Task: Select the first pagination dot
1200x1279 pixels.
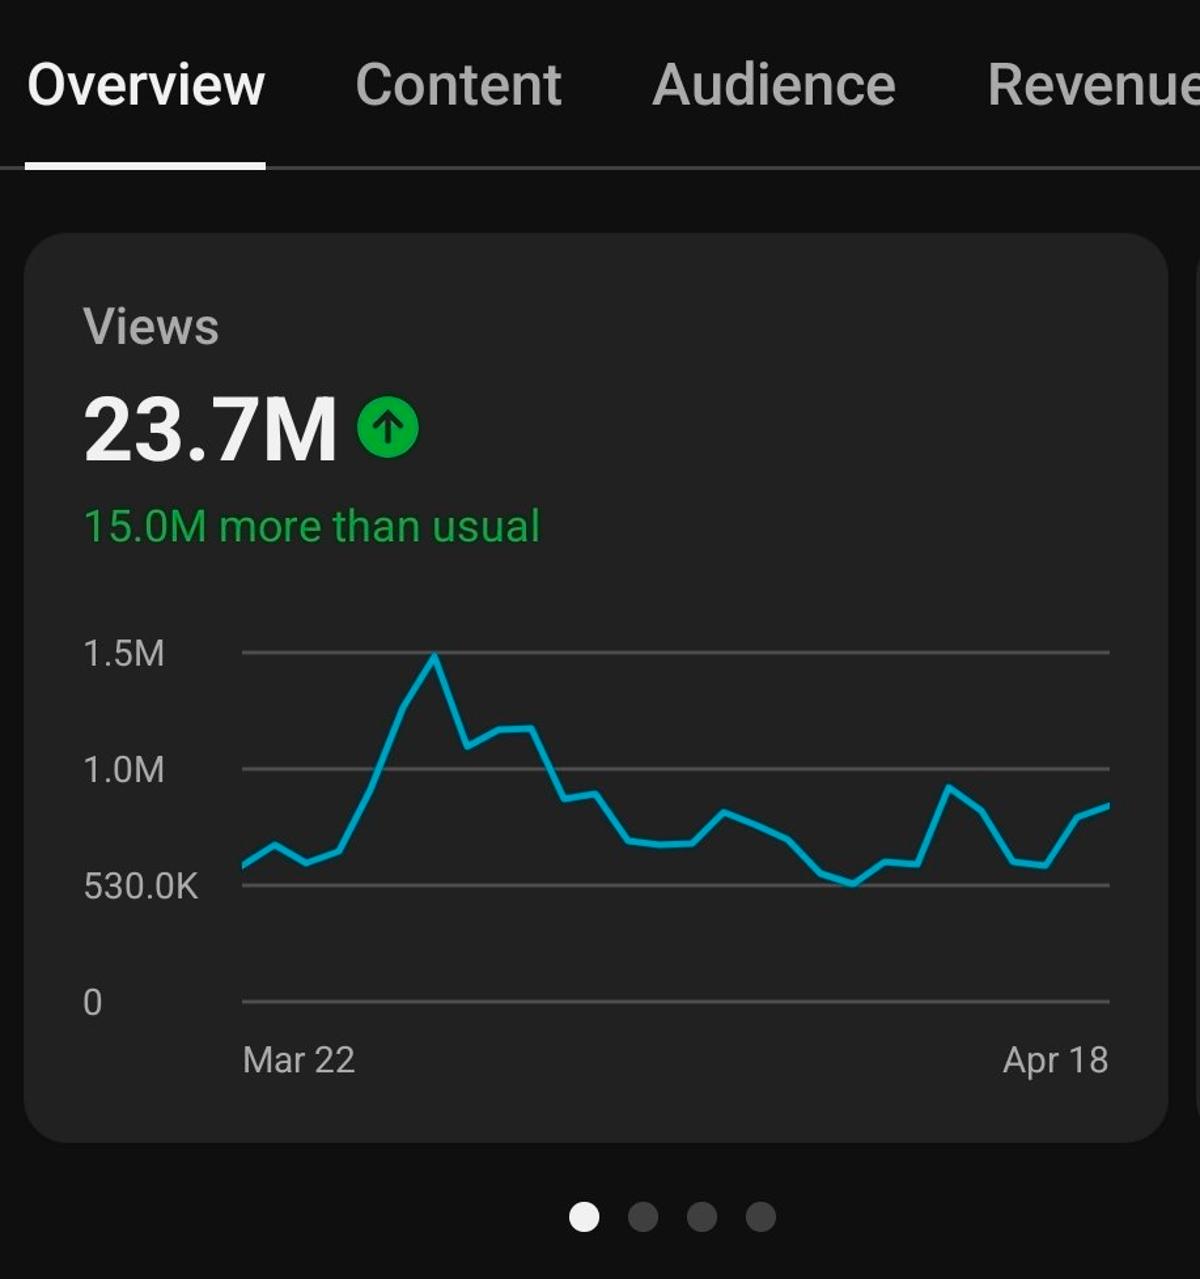Action: click(584, 1217)
